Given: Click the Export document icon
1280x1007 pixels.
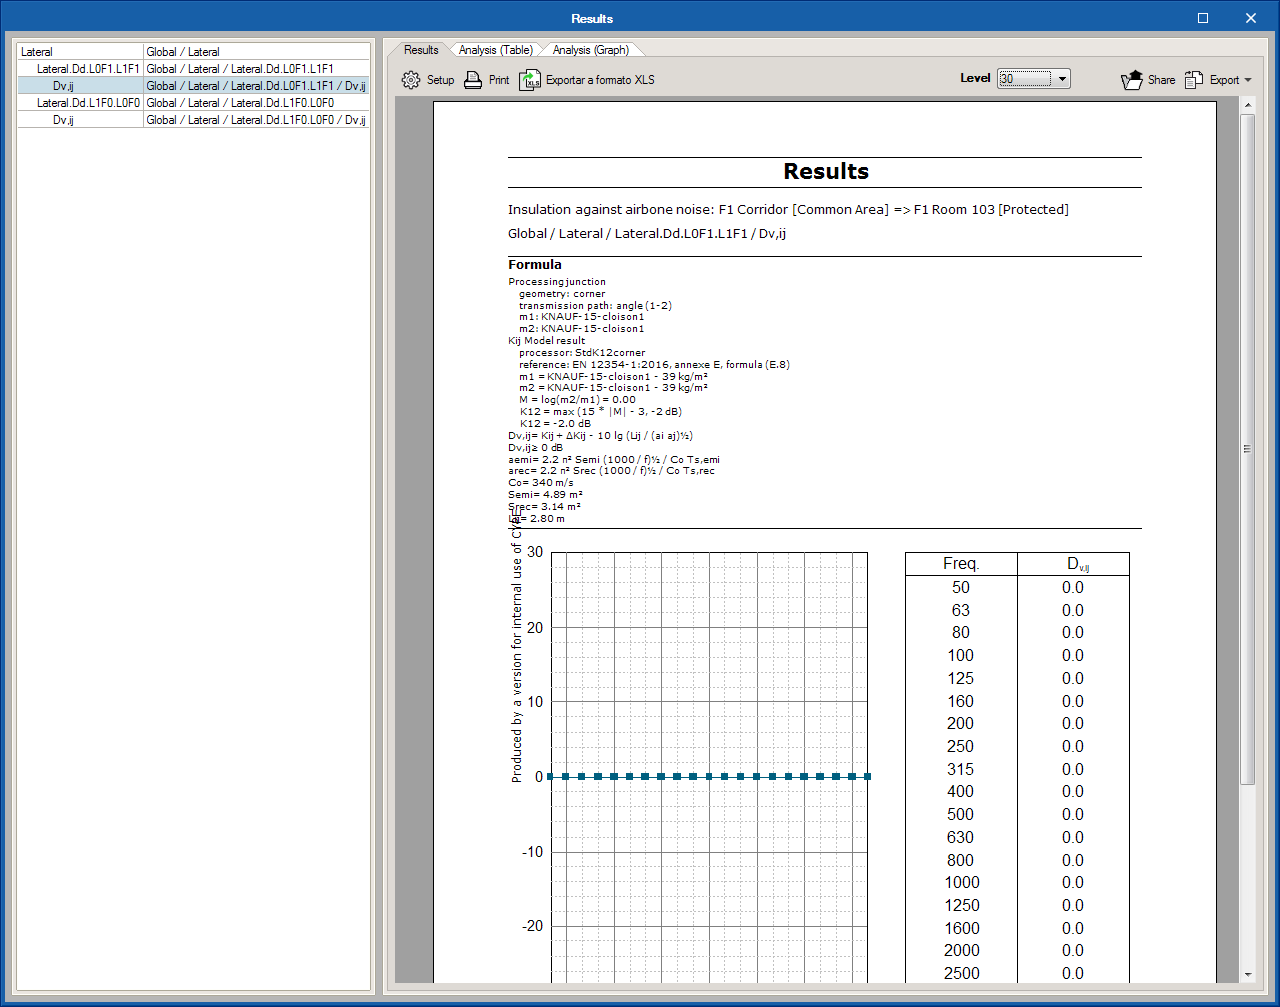Looking at the screenshot, I should 1194,80.
